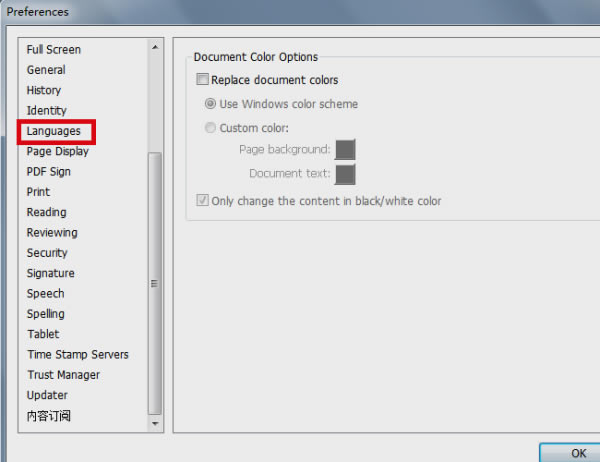The width and height of the screenshot is (600, 462).
Task: Select the Spelling category
Action: [x=46, y=313]
